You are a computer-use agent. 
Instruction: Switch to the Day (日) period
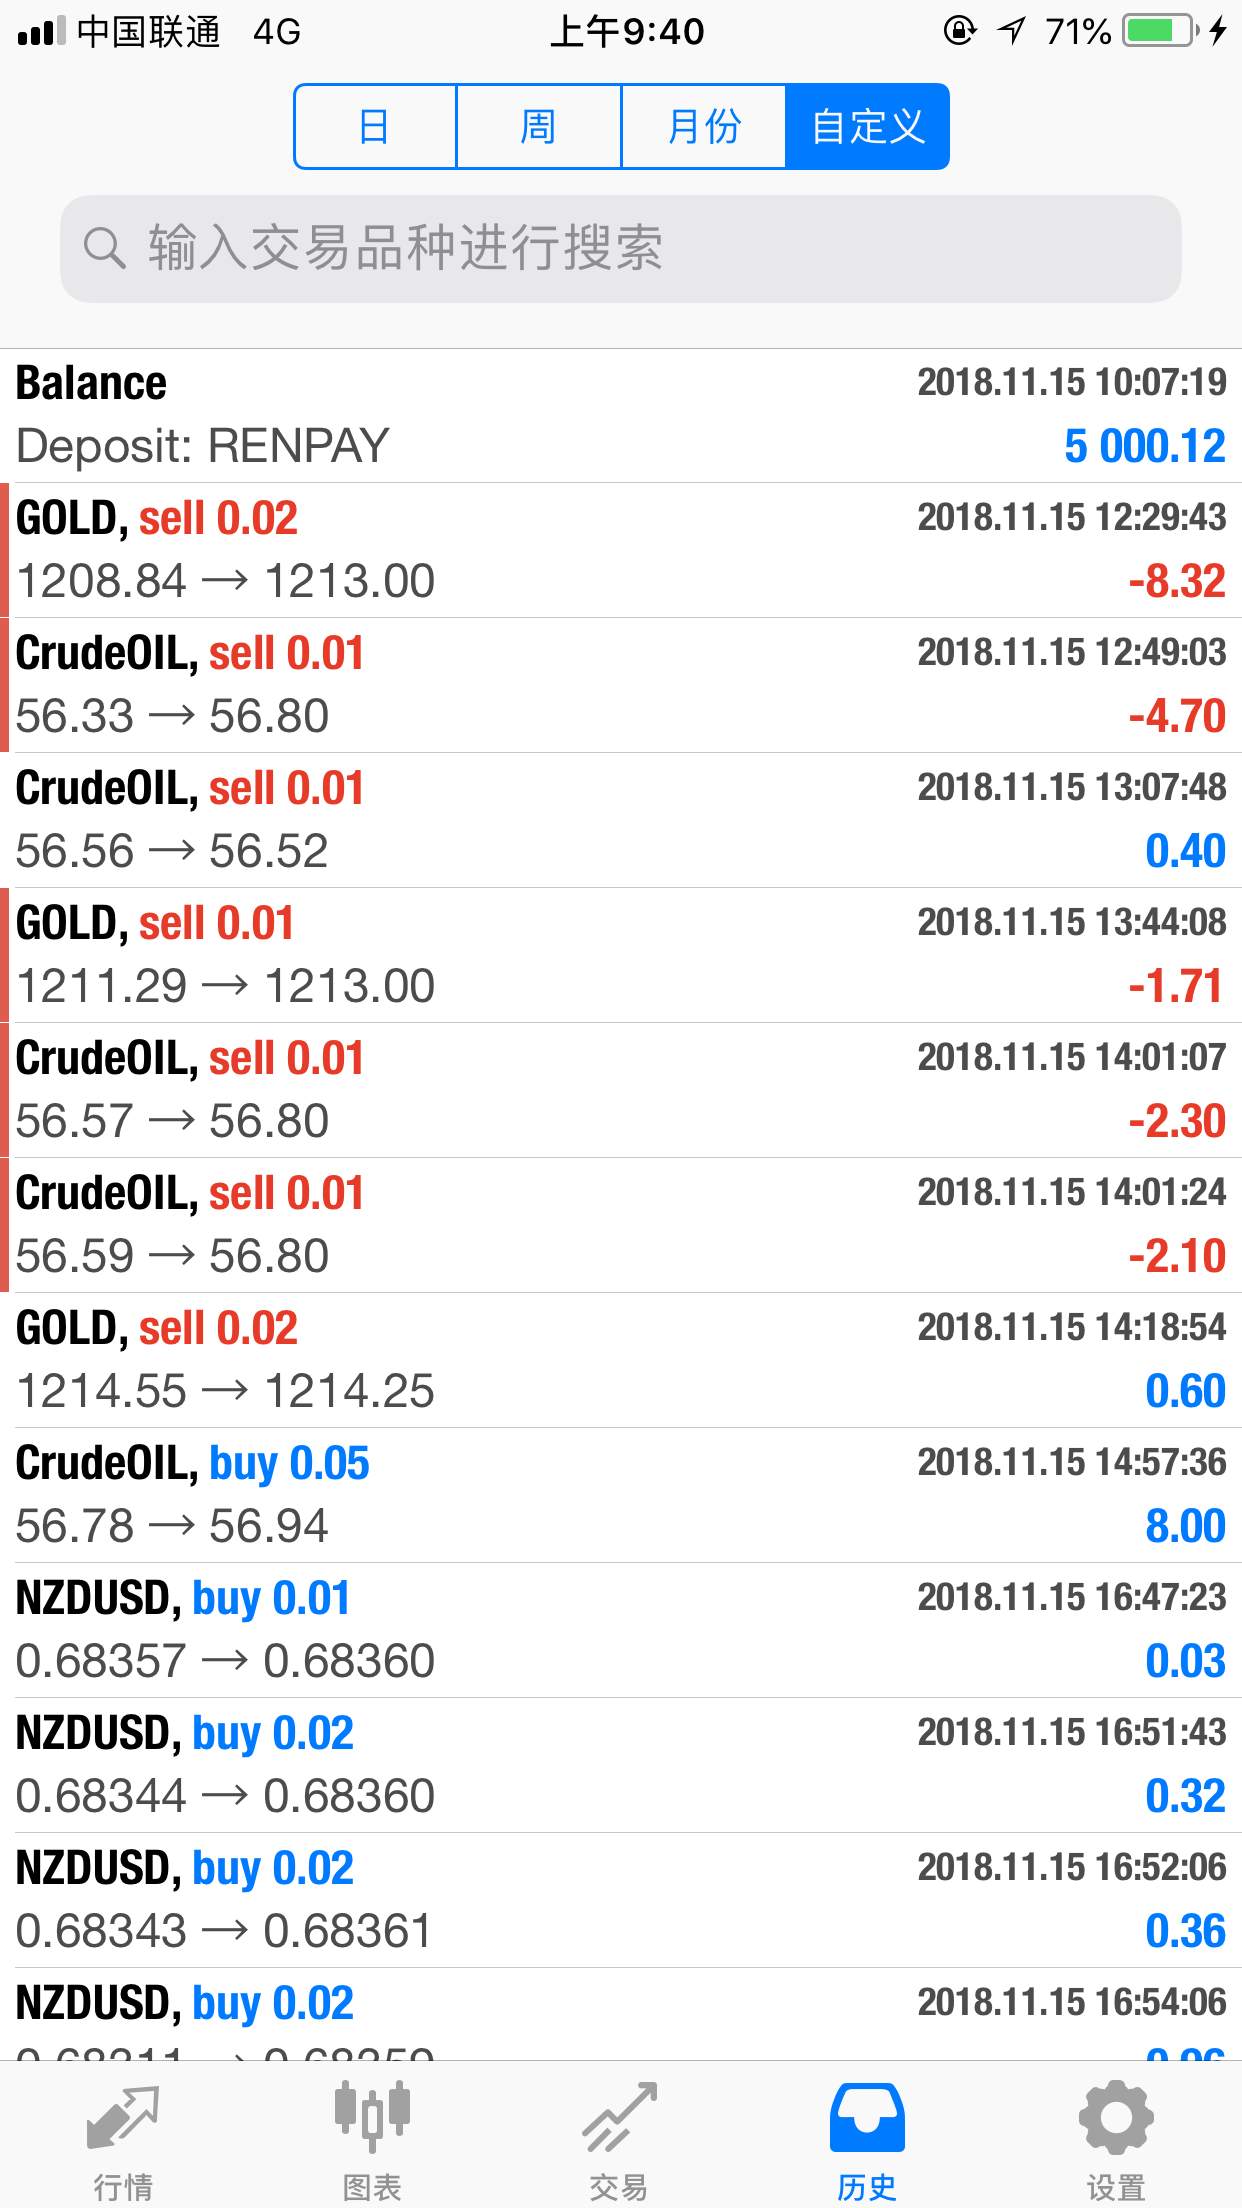(x=375, y=127)
